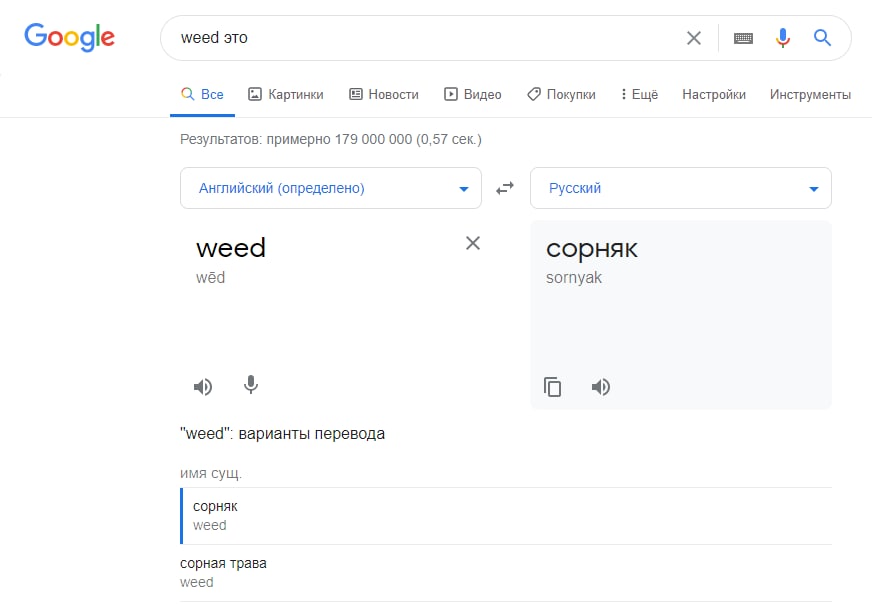Viewport: 872px width, 604px height.
Task: Open the Видео tab
Action: tap(473, 95)
